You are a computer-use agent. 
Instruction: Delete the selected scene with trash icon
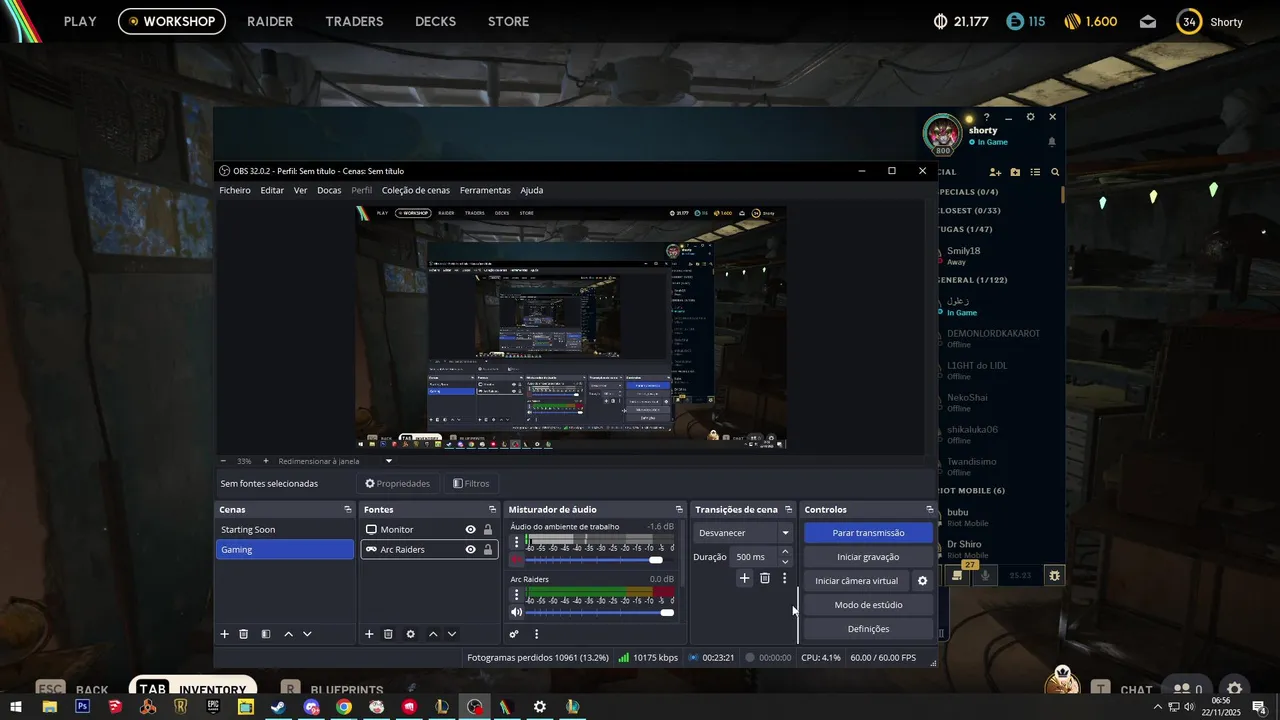pyautogui.click(x=243, y=634)
